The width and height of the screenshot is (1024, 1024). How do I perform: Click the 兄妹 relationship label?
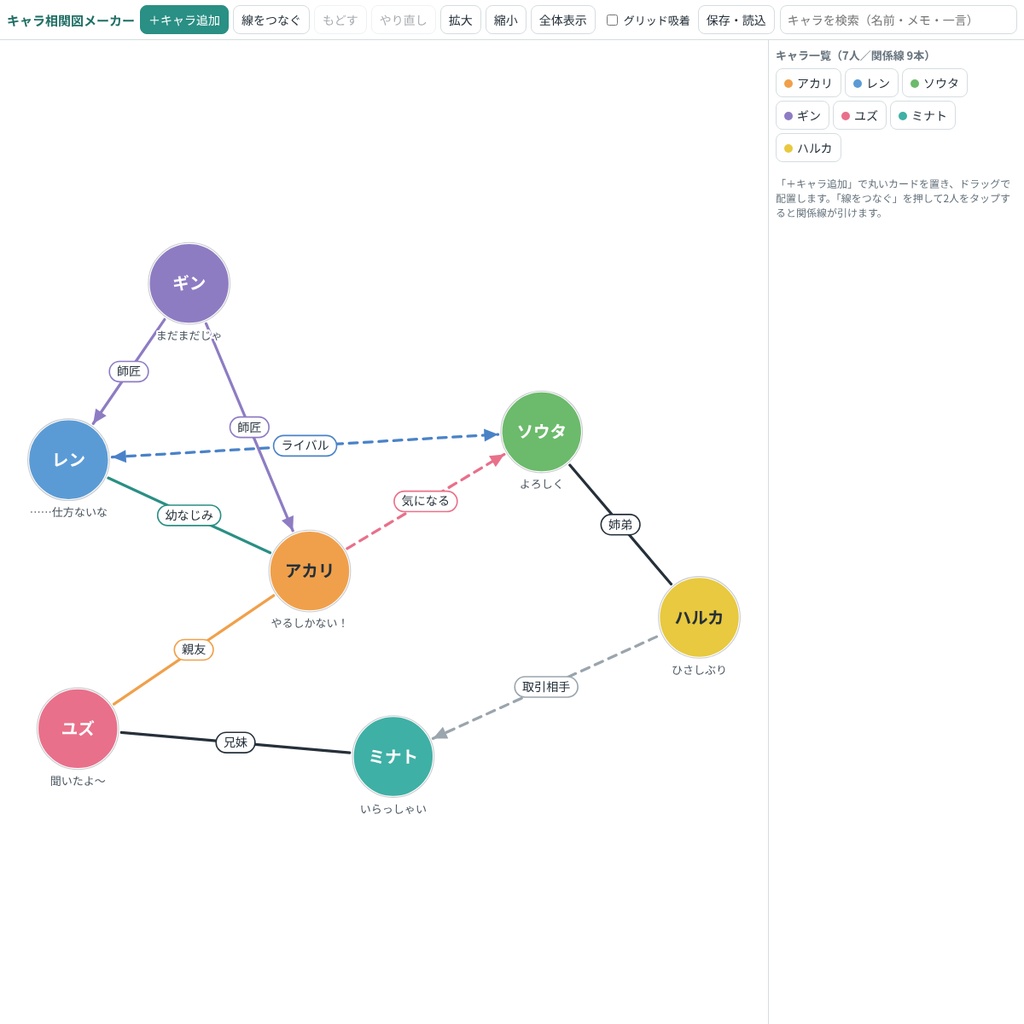coord(236,743)
